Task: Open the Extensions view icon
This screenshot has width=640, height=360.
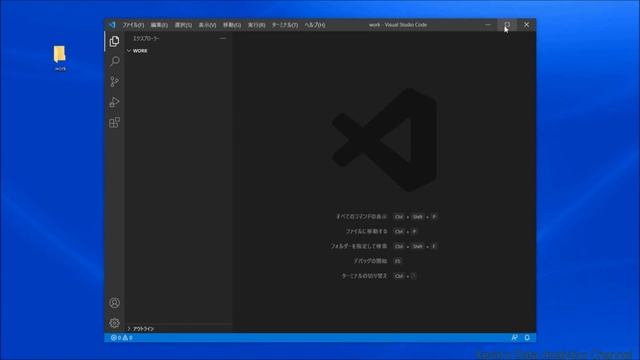Action: [x=114, y=122]
